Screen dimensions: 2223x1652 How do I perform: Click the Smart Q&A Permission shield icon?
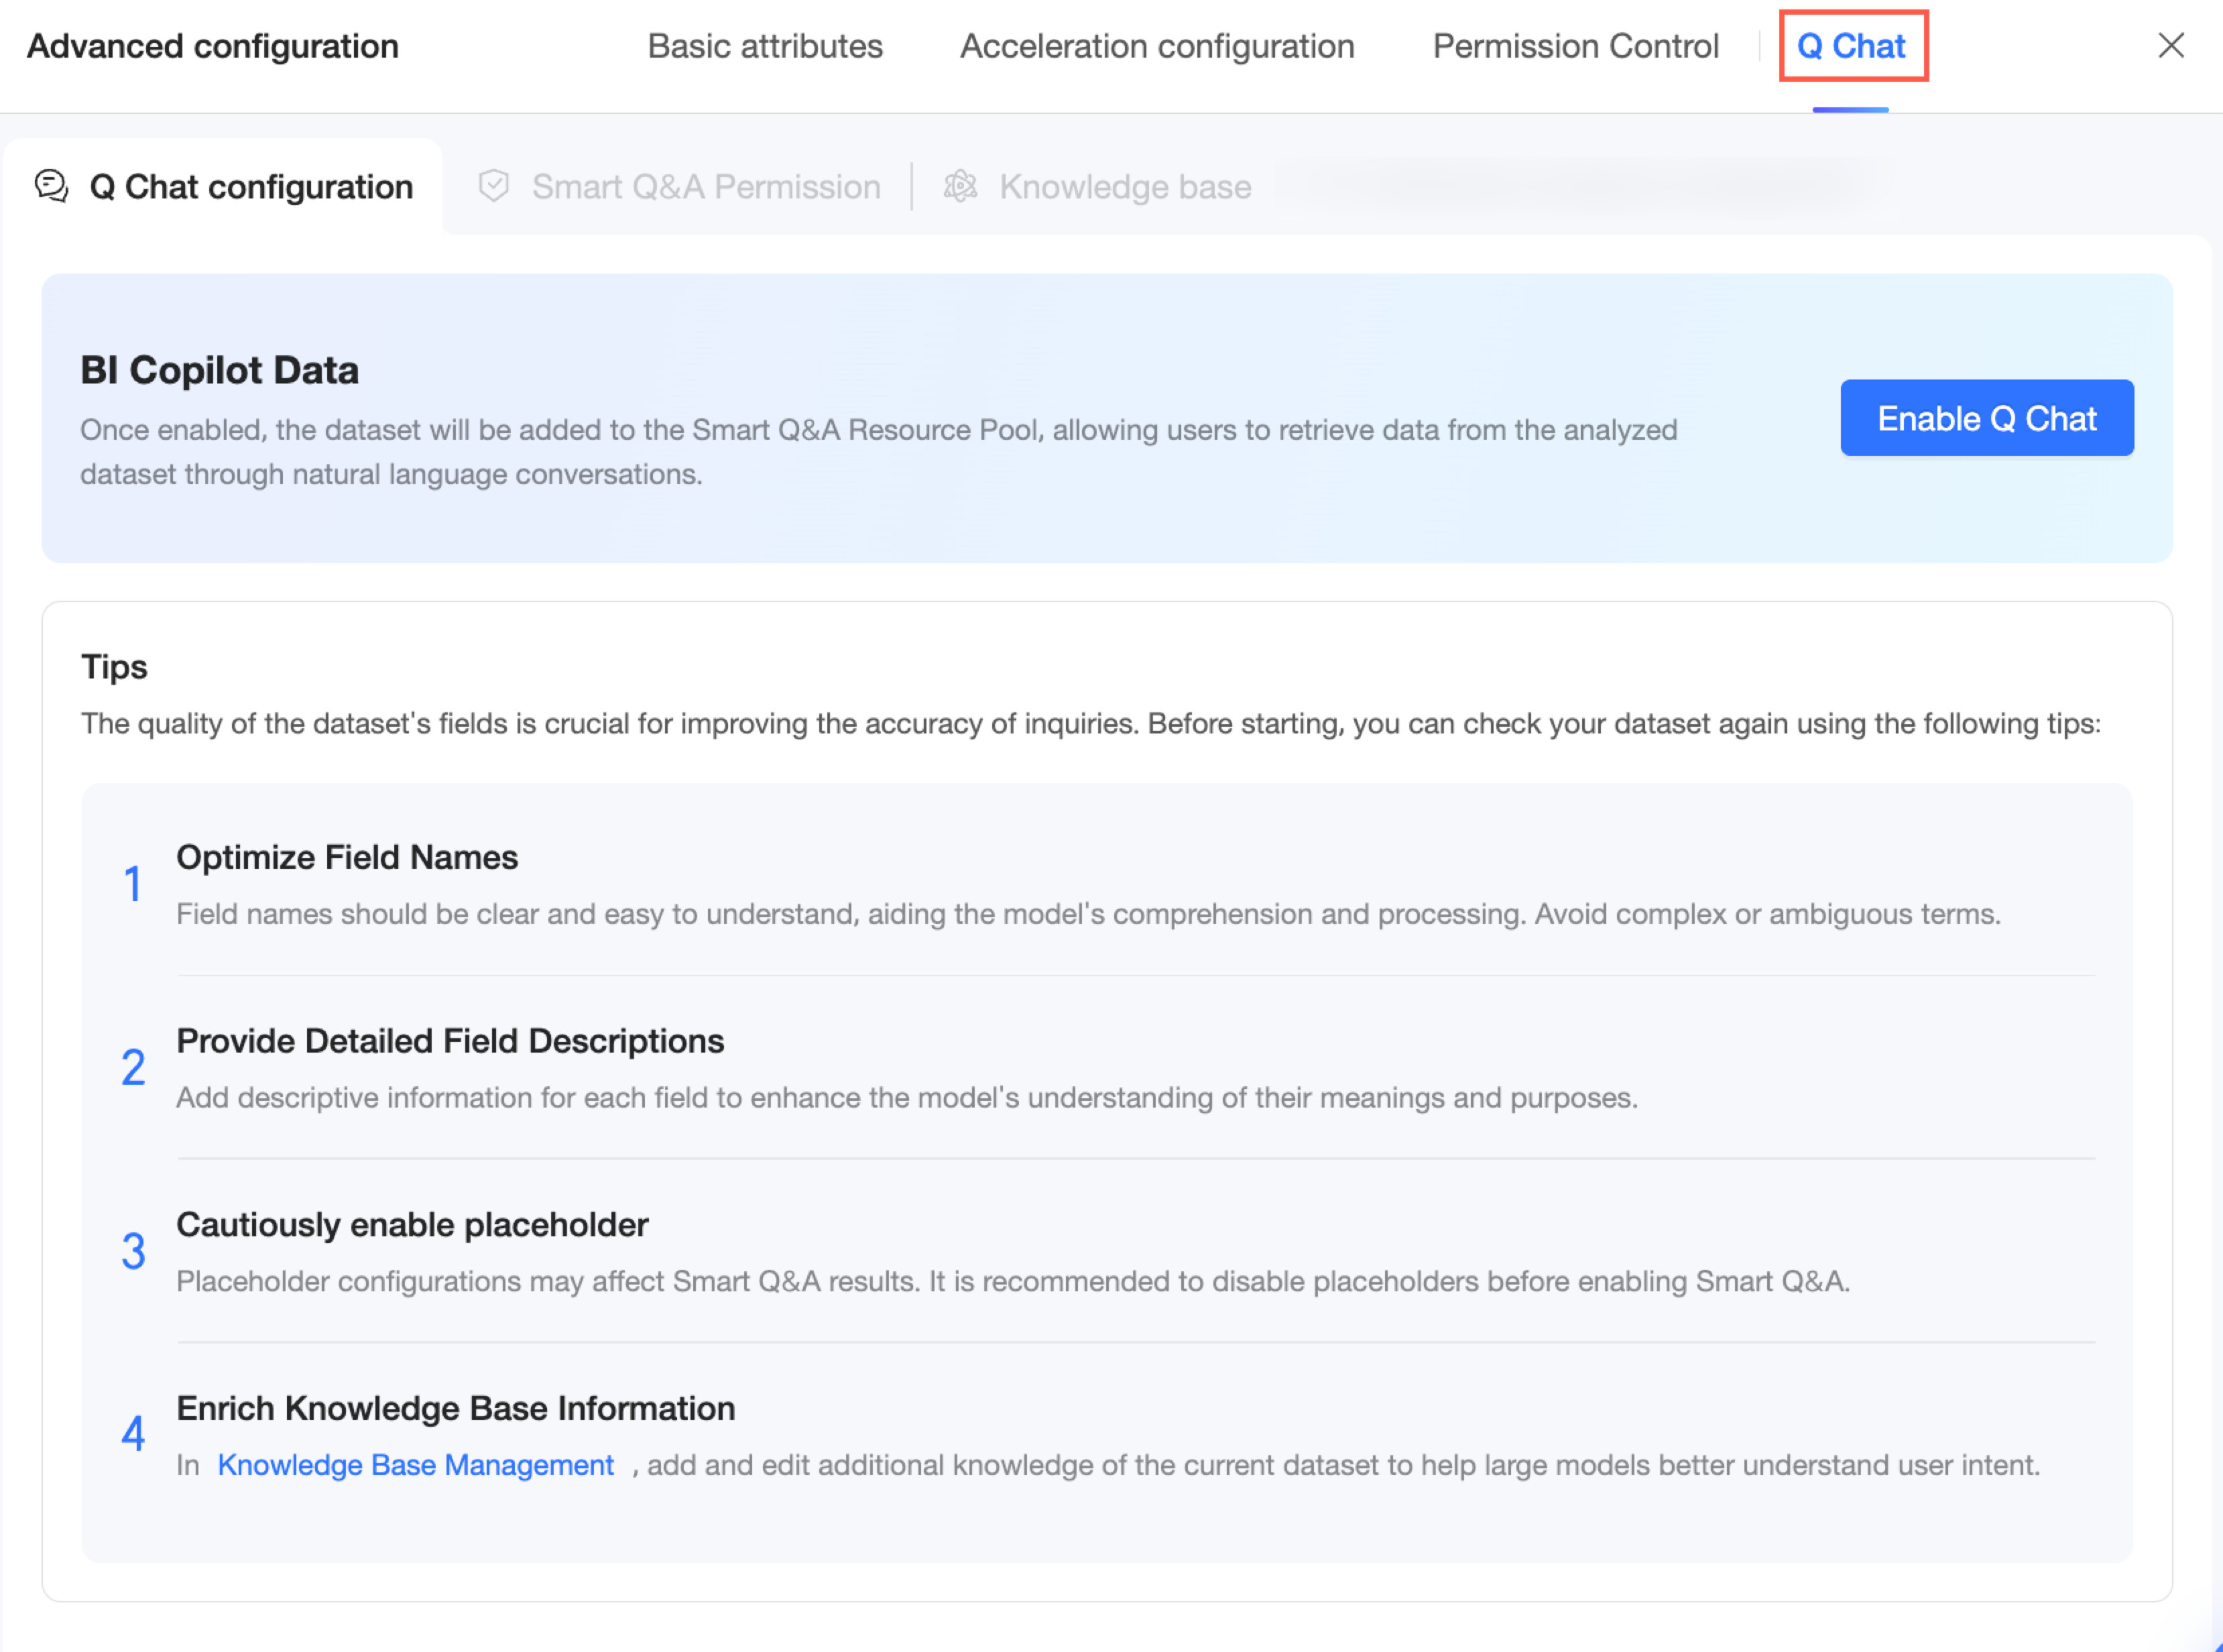pos(494,186)
